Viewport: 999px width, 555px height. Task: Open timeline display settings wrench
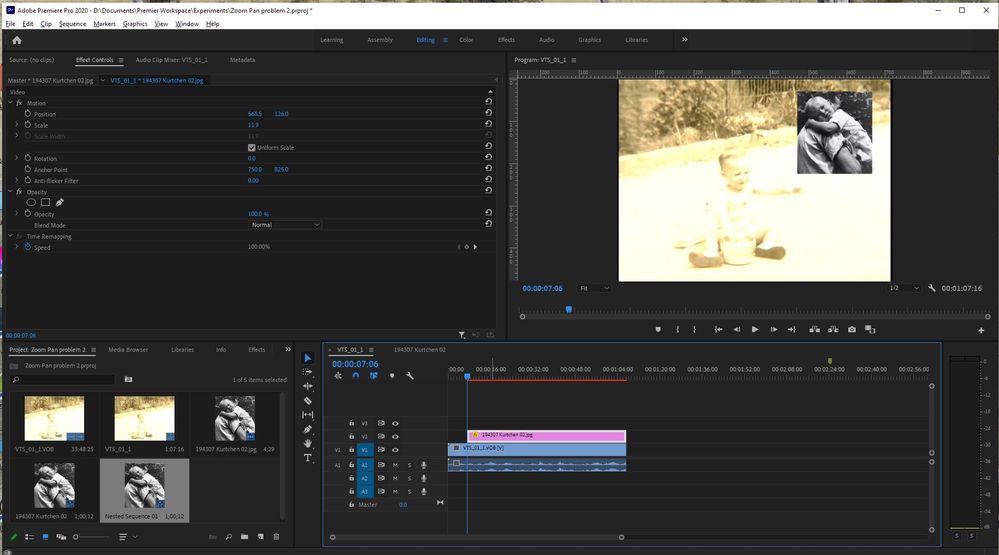point(409,376)
